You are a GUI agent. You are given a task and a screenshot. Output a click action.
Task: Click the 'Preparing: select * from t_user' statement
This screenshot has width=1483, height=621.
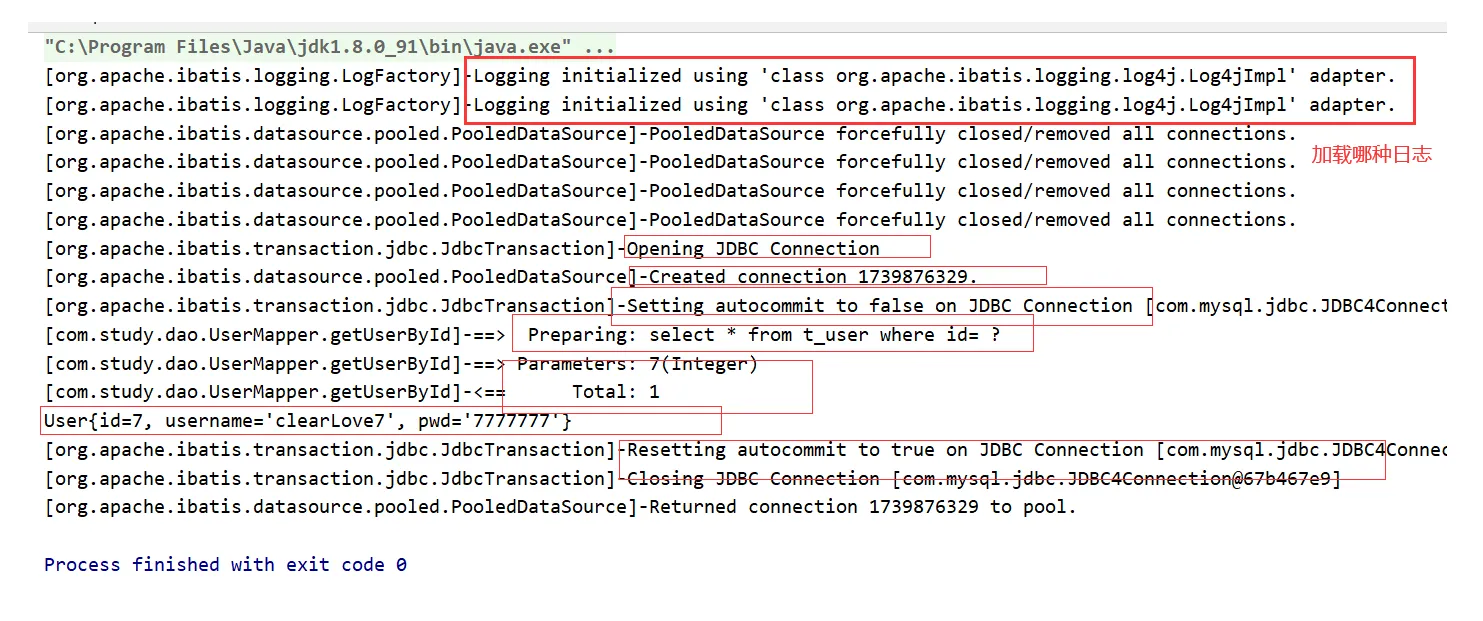pyautogui.click(x=763, y=335)
